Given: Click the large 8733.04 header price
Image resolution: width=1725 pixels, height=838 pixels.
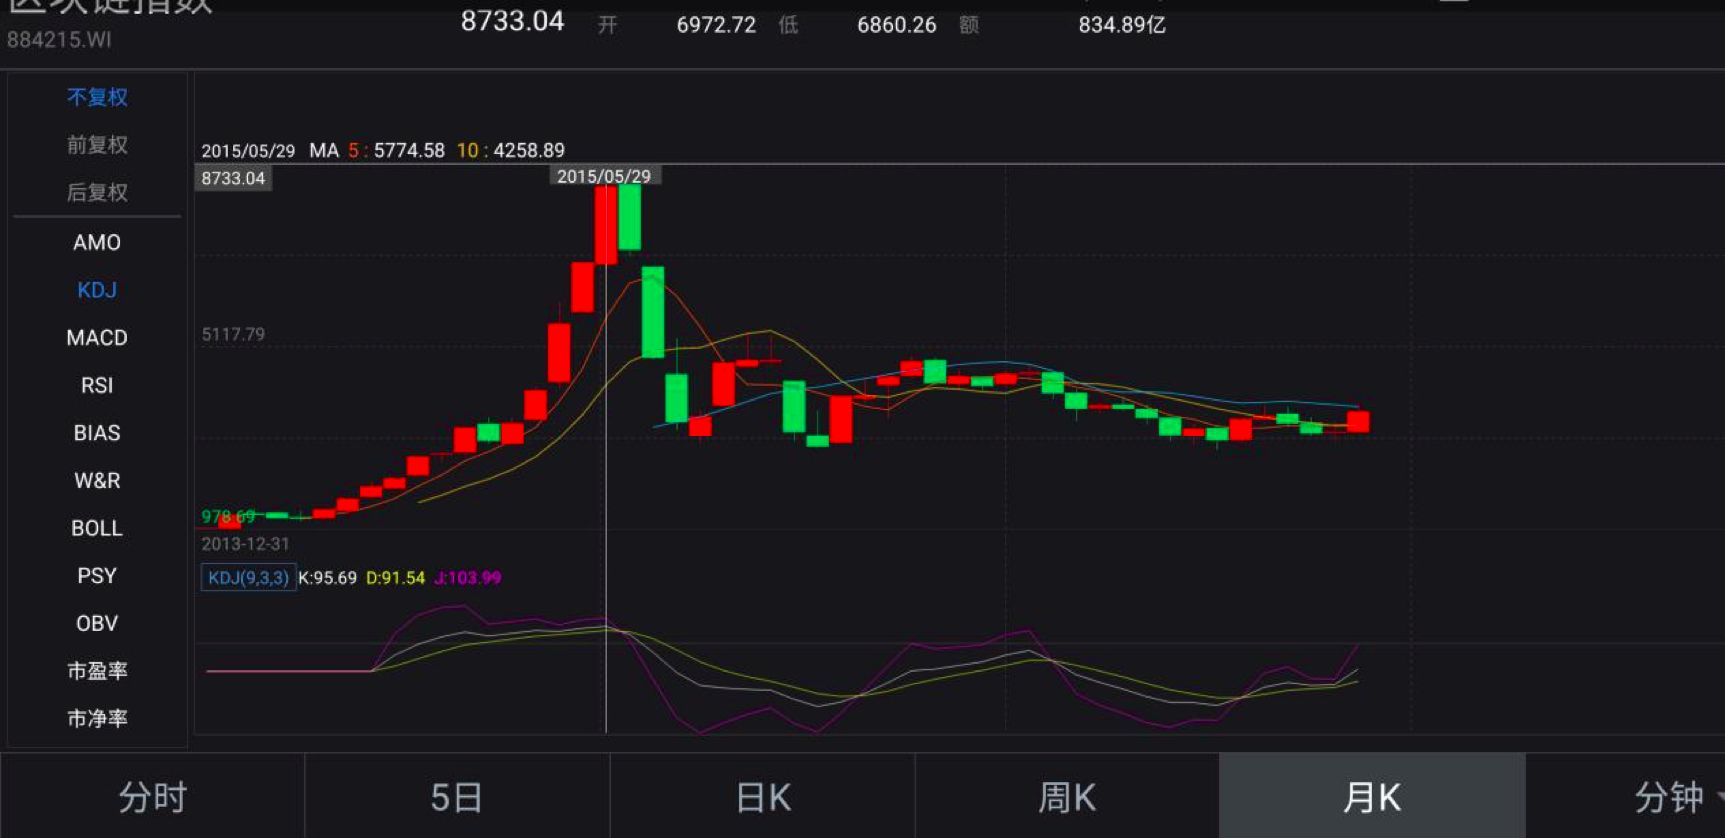Looking at the screenshot, I should pos(512,21).
